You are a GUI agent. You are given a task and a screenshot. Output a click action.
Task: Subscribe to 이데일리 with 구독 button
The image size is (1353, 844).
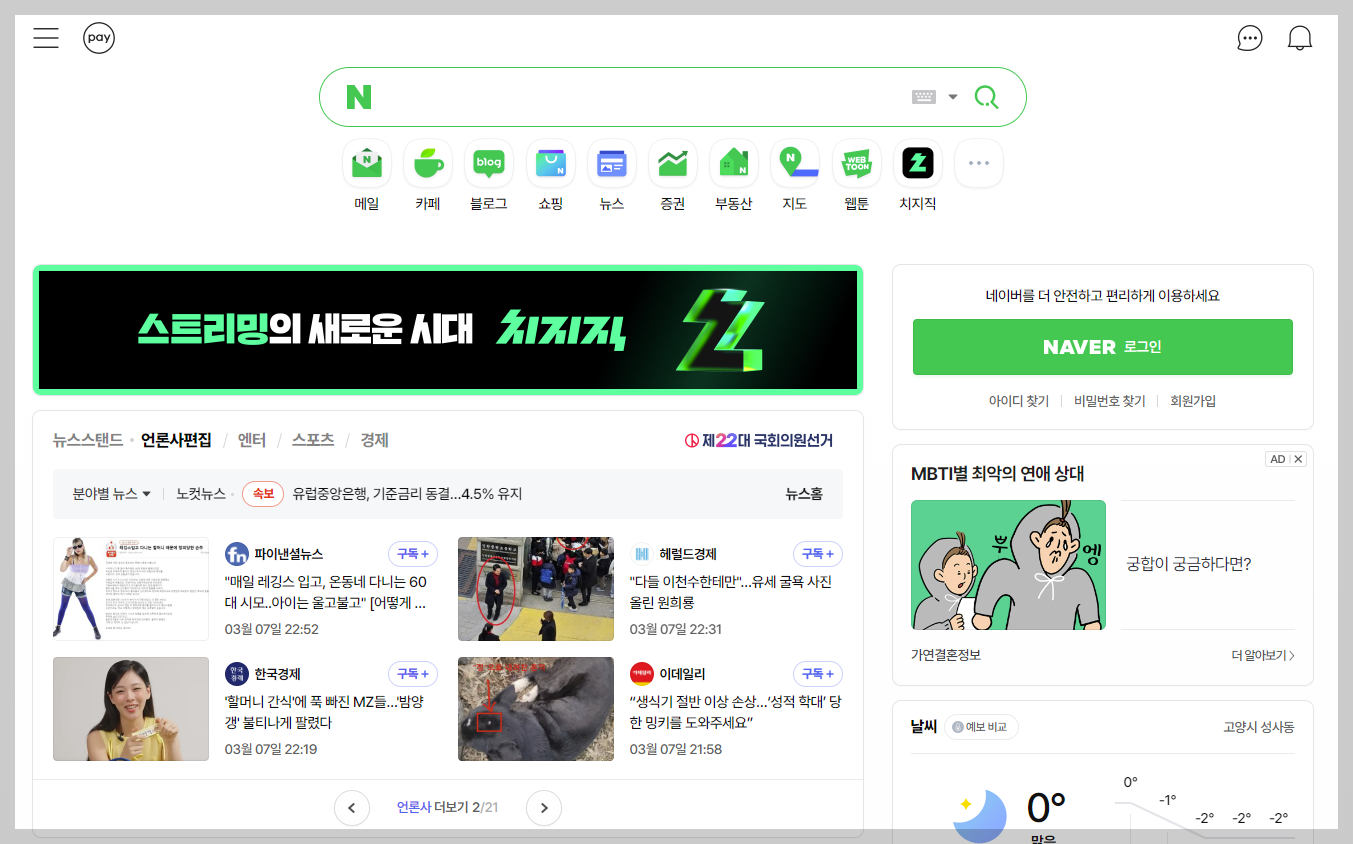coord(818,674)
